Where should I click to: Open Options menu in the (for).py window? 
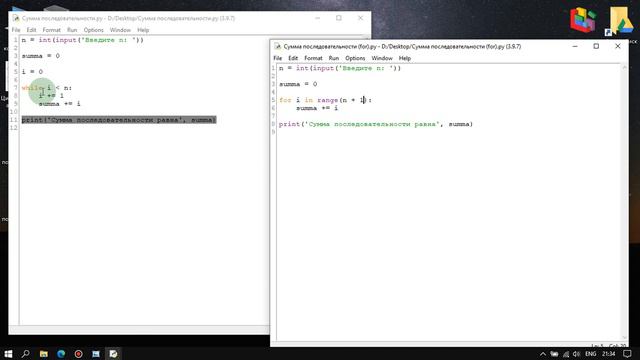pos(355,58)
